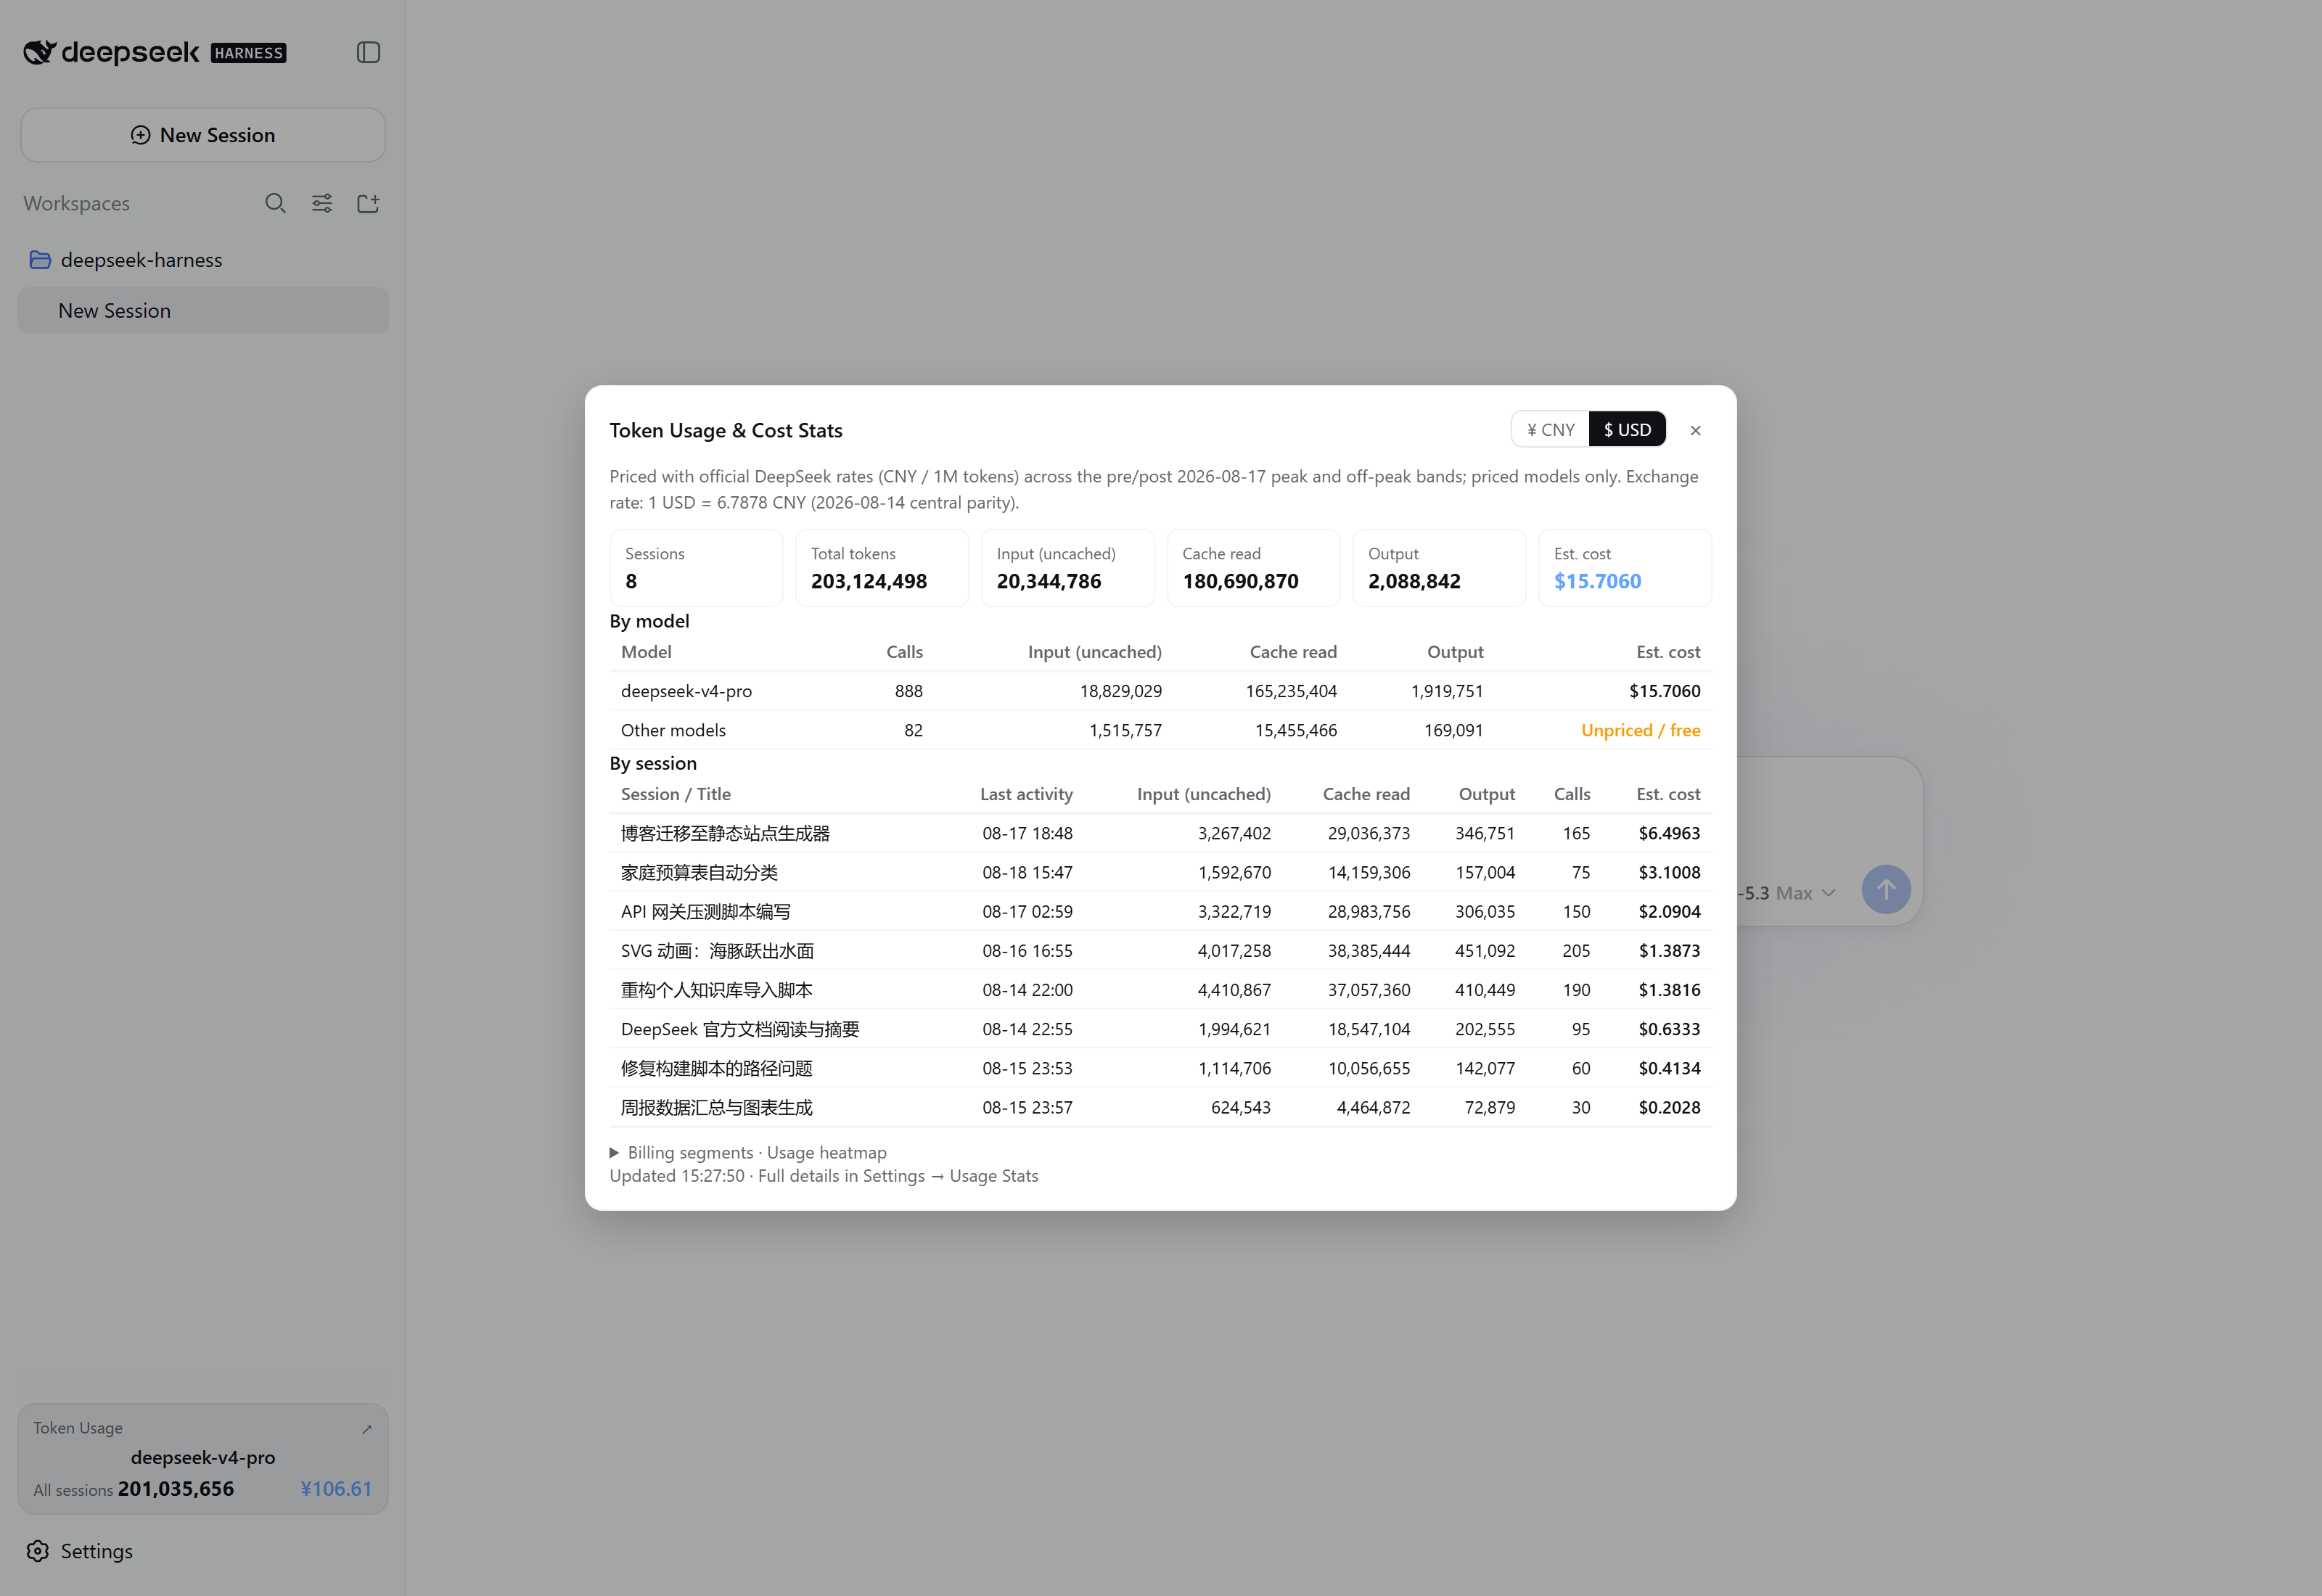This screenshot has width=2322, height=1596.
Task: Open the deepseek-harness workspace
Action: point(203,260)
